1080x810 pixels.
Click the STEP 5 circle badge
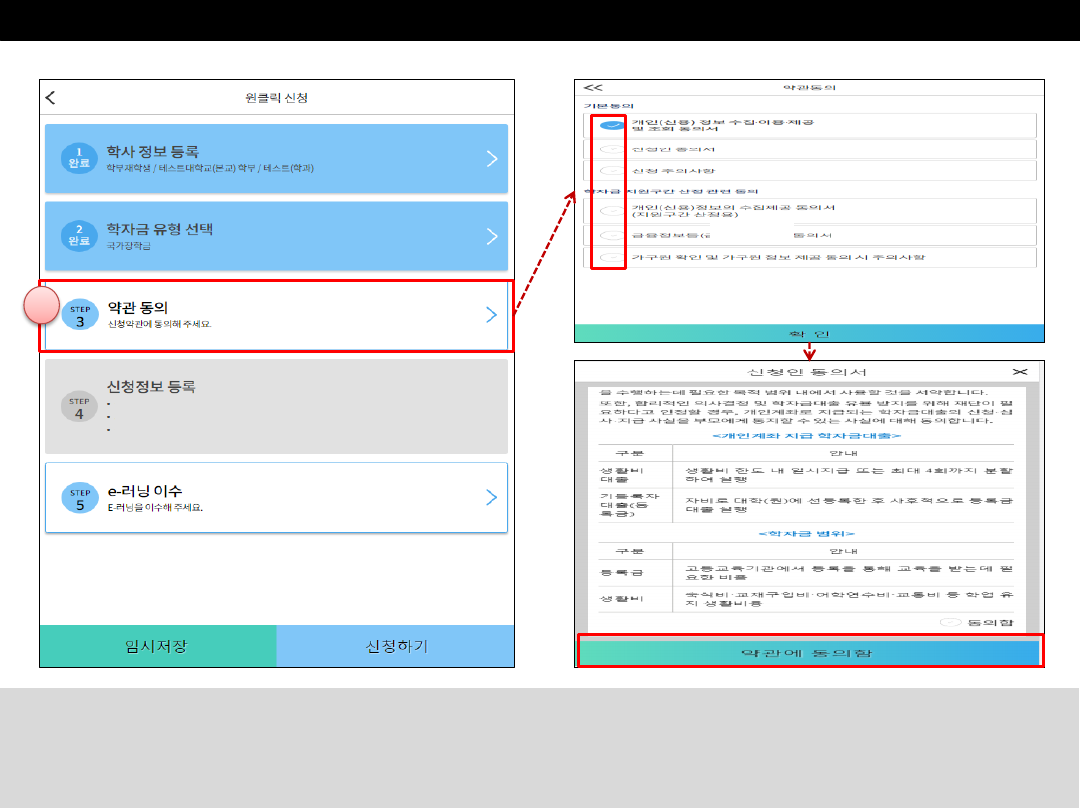(79, 498)
